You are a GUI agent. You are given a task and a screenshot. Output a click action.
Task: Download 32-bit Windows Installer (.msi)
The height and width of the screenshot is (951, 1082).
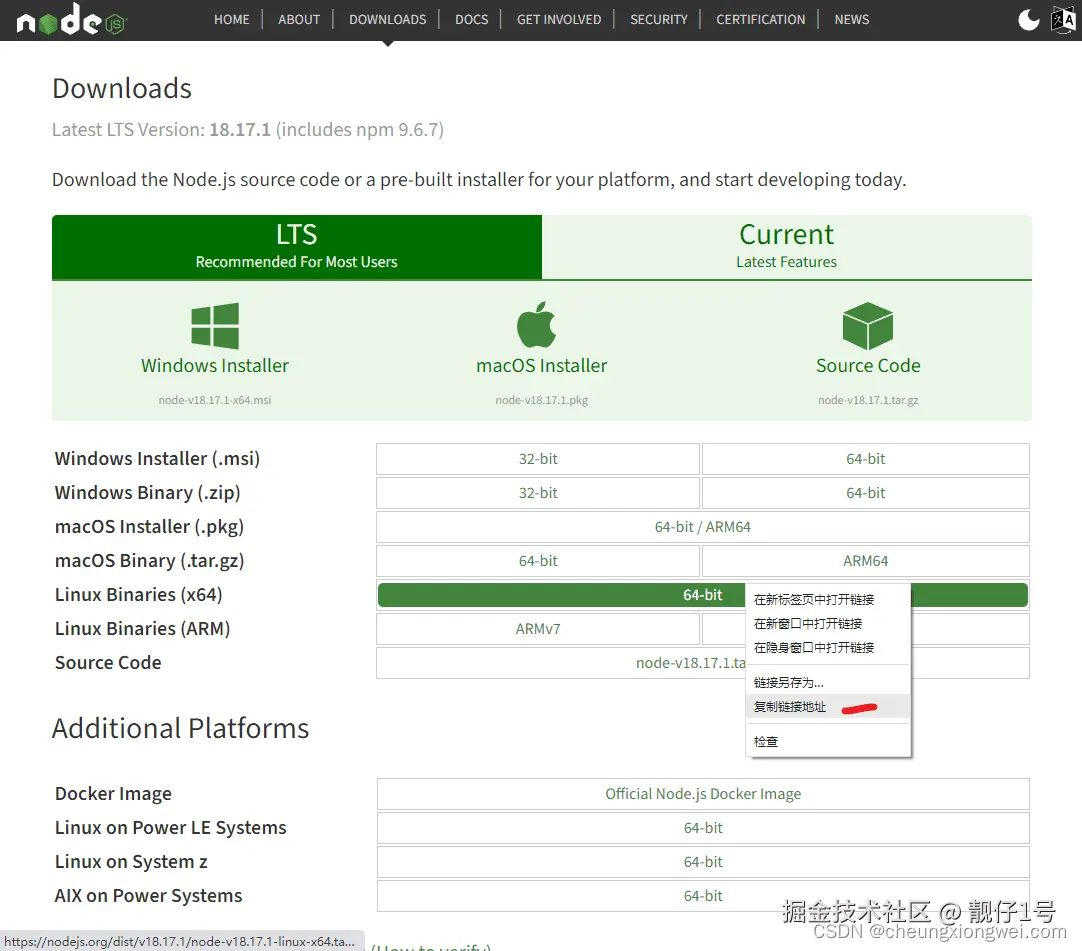click(538, 459)
